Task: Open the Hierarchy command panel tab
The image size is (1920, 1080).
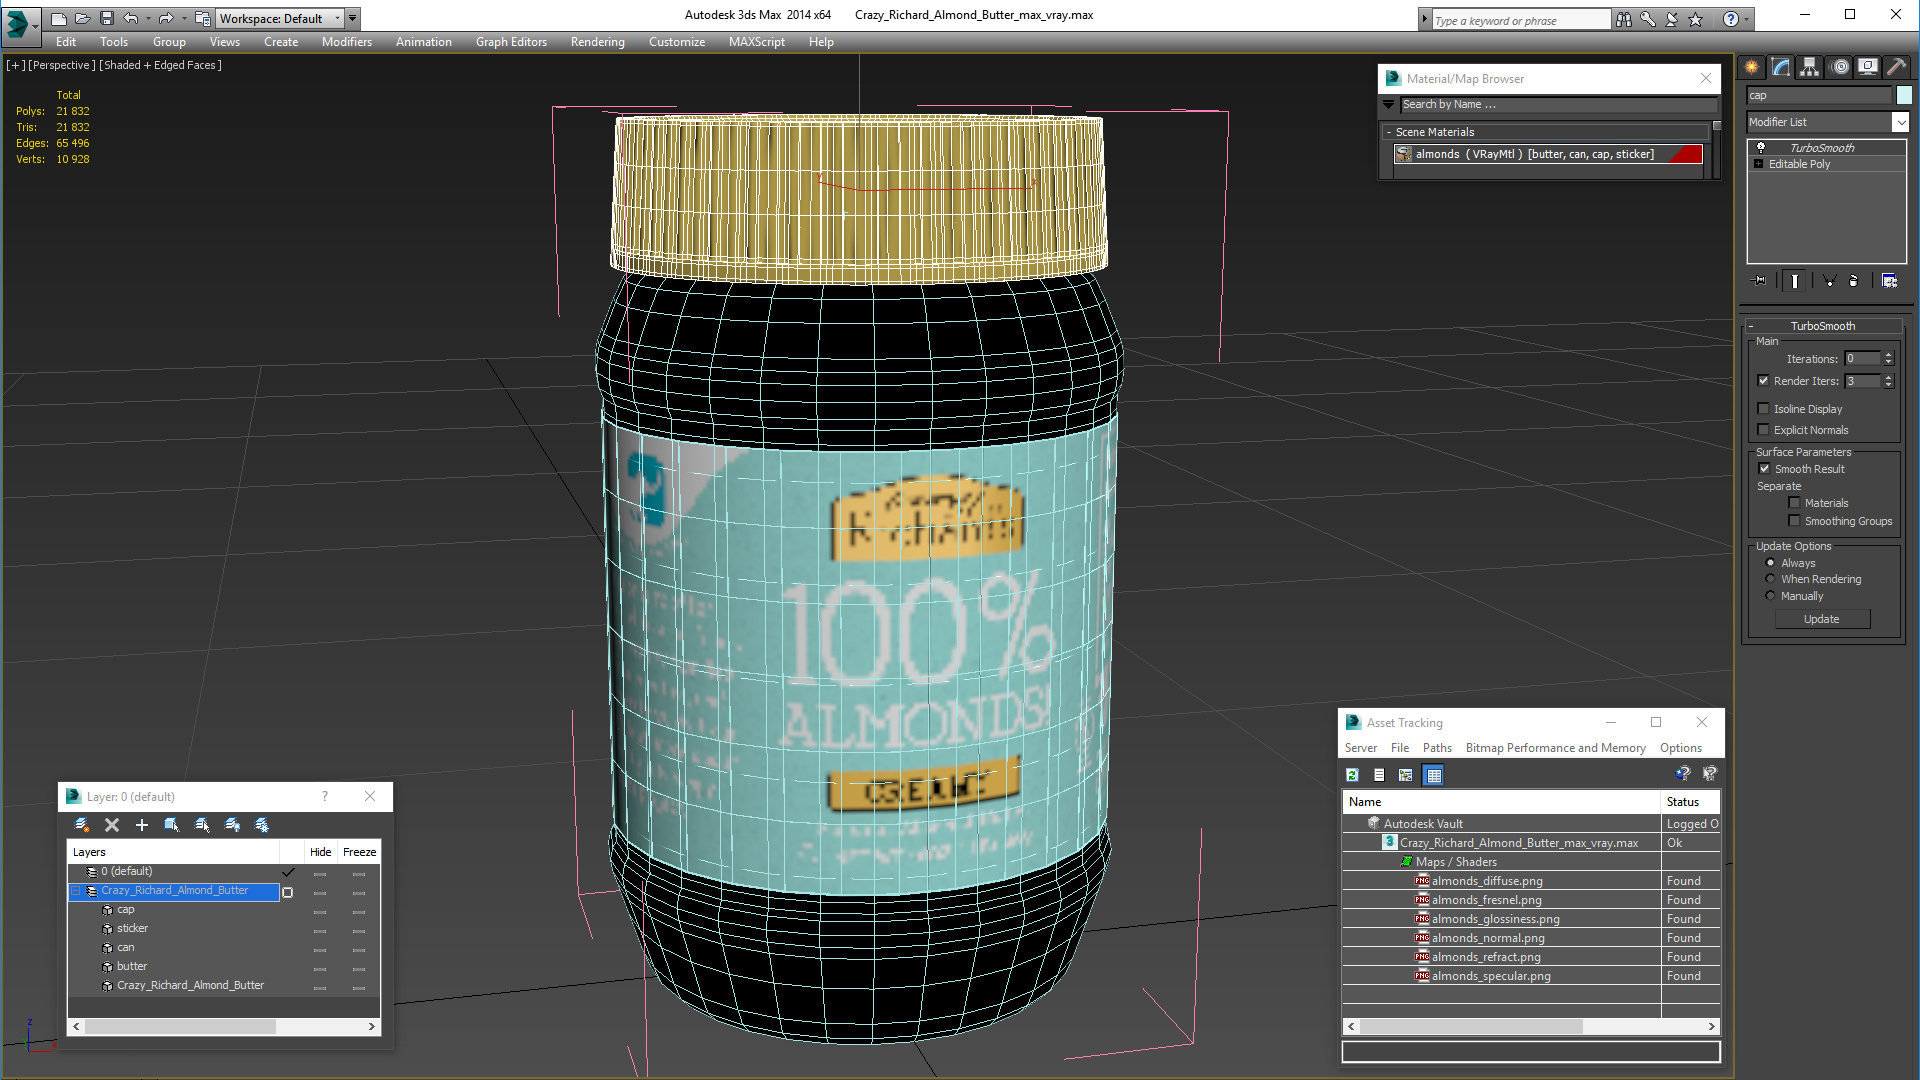Action: point(1810,67)
